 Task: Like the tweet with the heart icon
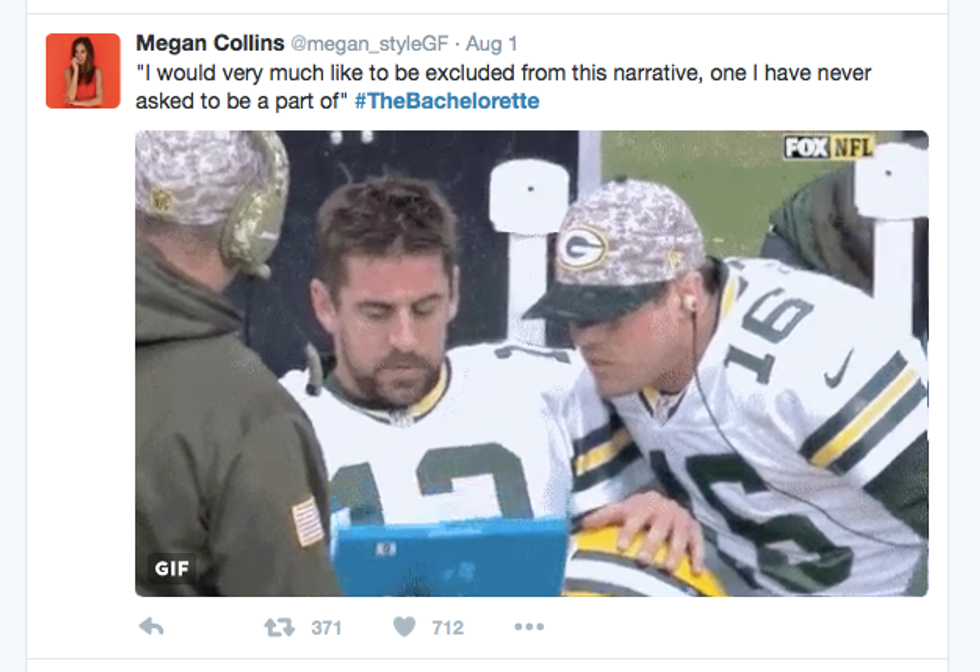click(x=404, y=626)
